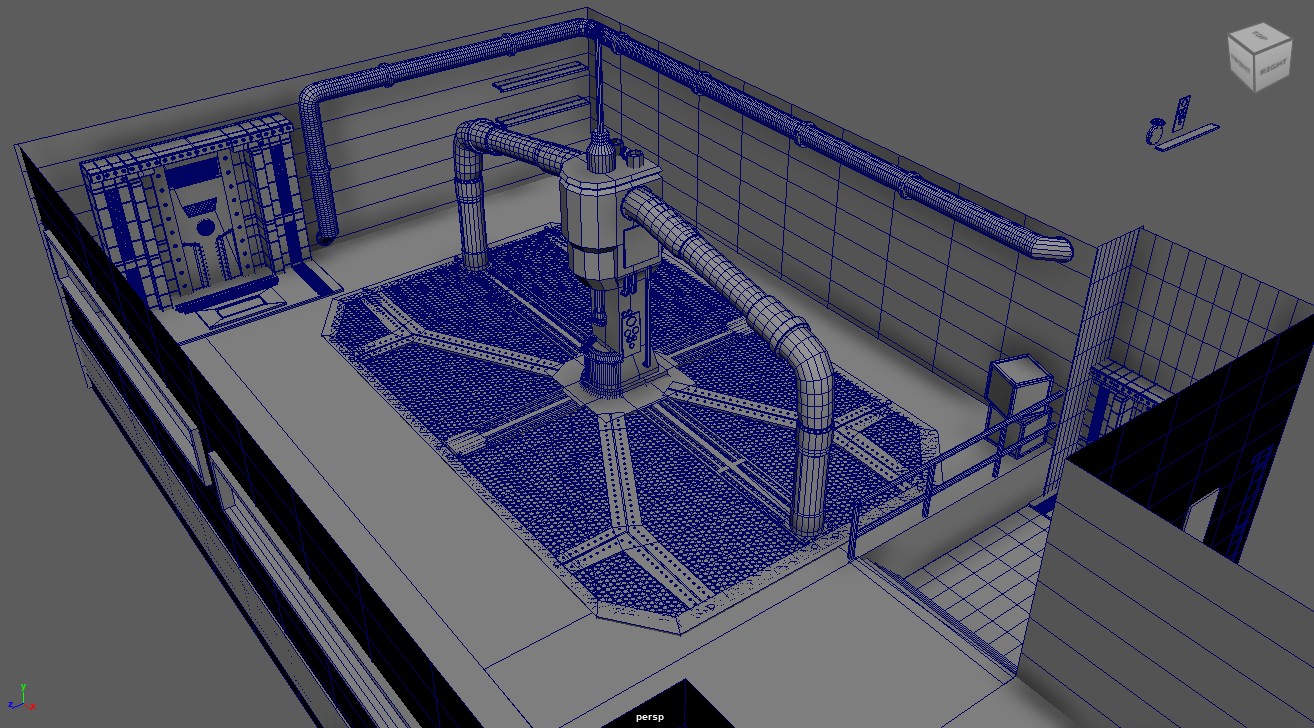This screenshot has width=1314, height=728.
Task: Select the upright remote-shaped panel outside the room
Action: (x=1182, y=110)
